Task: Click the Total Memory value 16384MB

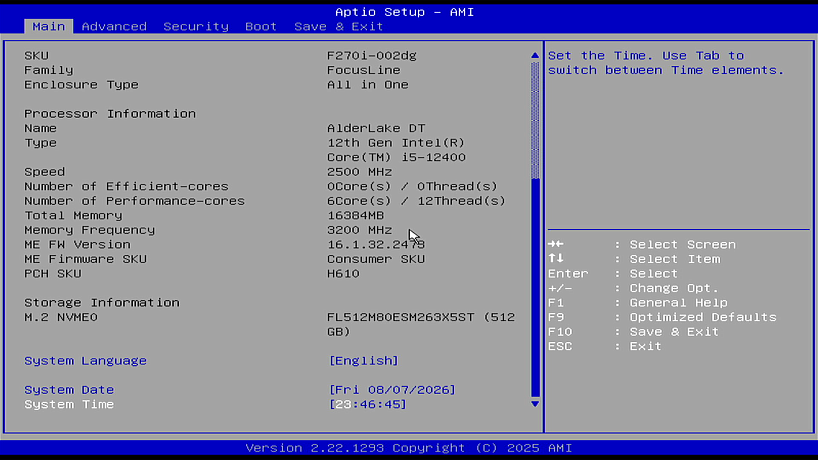Action: [x=356, y=216]
